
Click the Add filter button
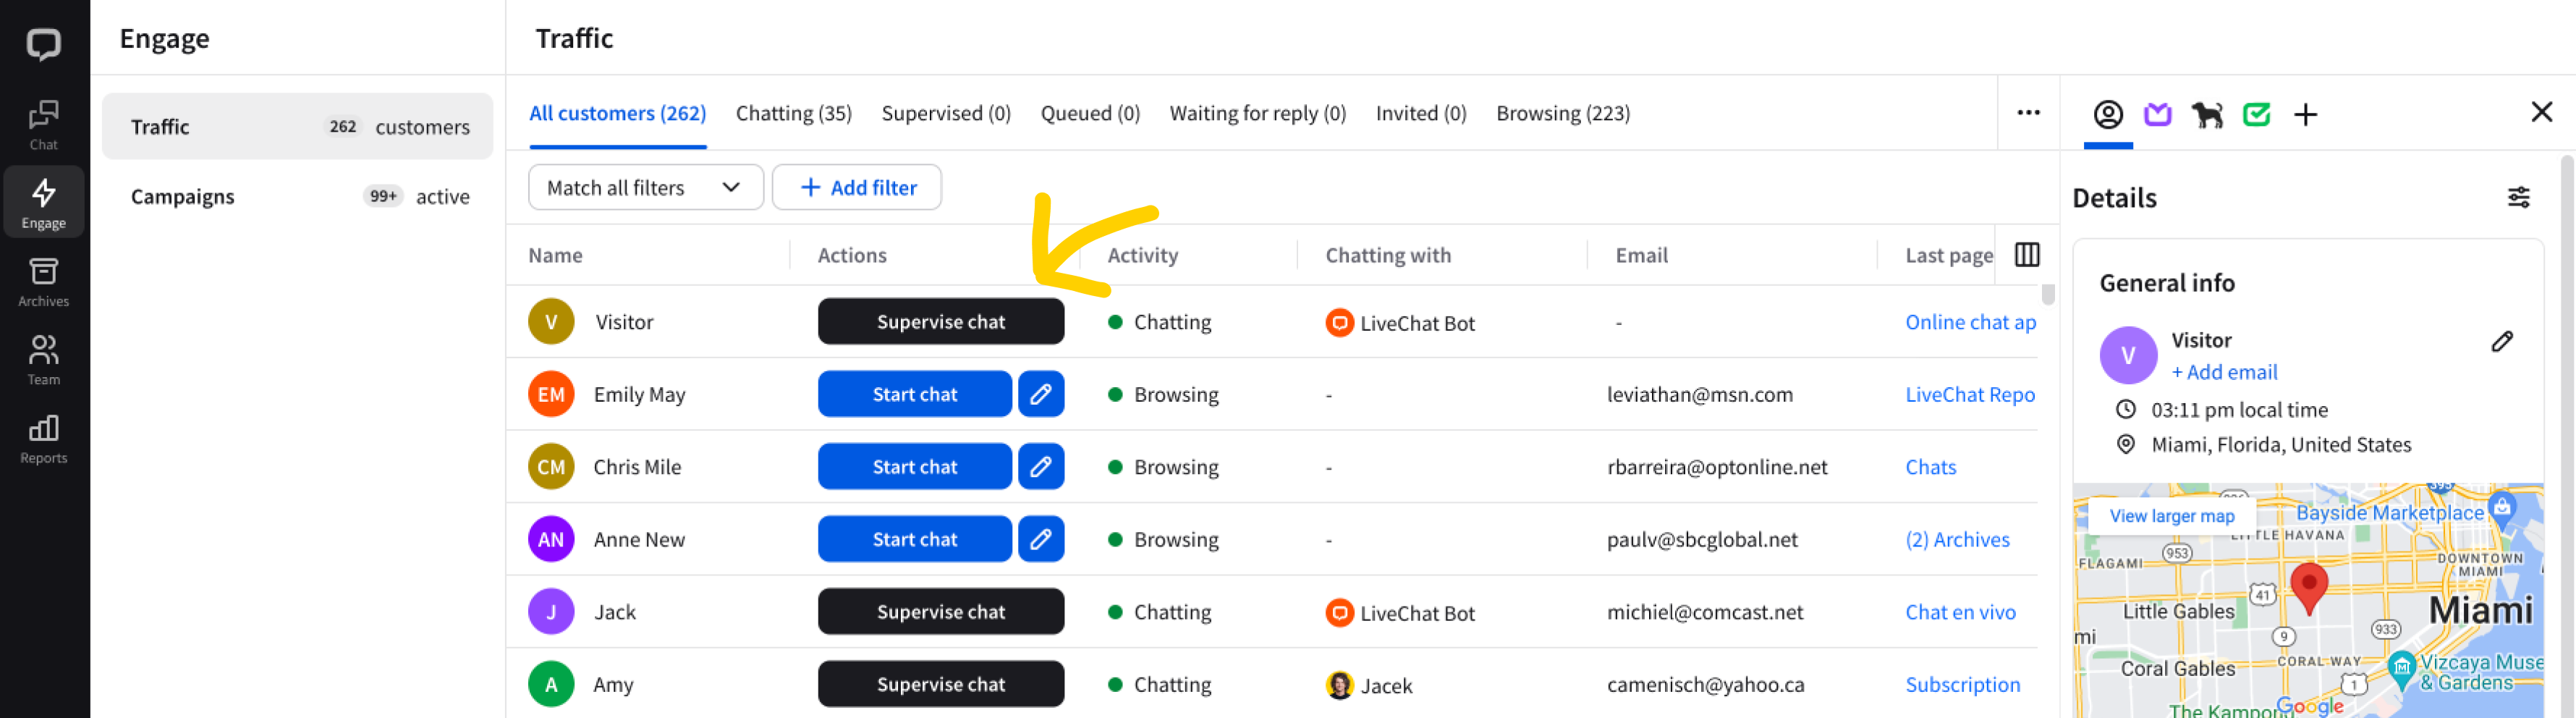pos(856,187)
